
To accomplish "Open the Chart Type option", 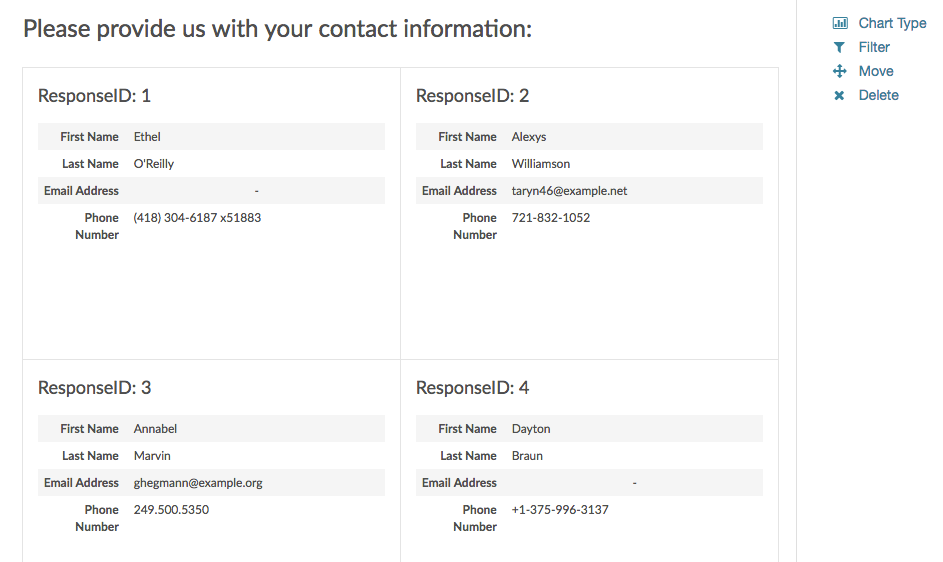I will click(892, 23).
